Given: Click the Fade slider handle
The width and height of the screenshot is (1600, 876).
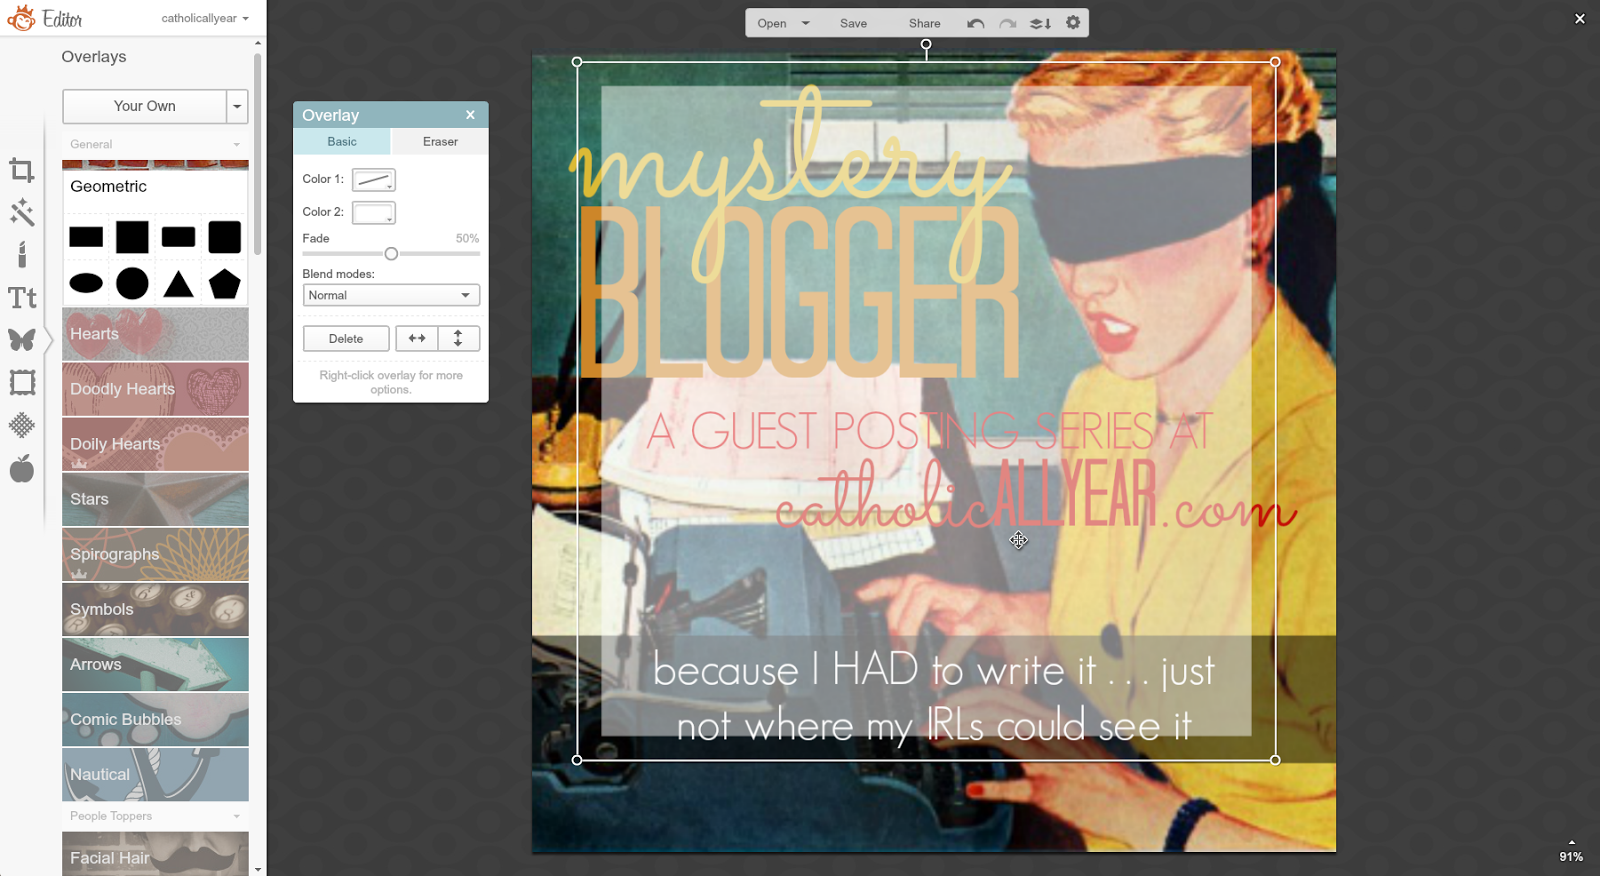Looking at the screenshot, I should 391,254.
